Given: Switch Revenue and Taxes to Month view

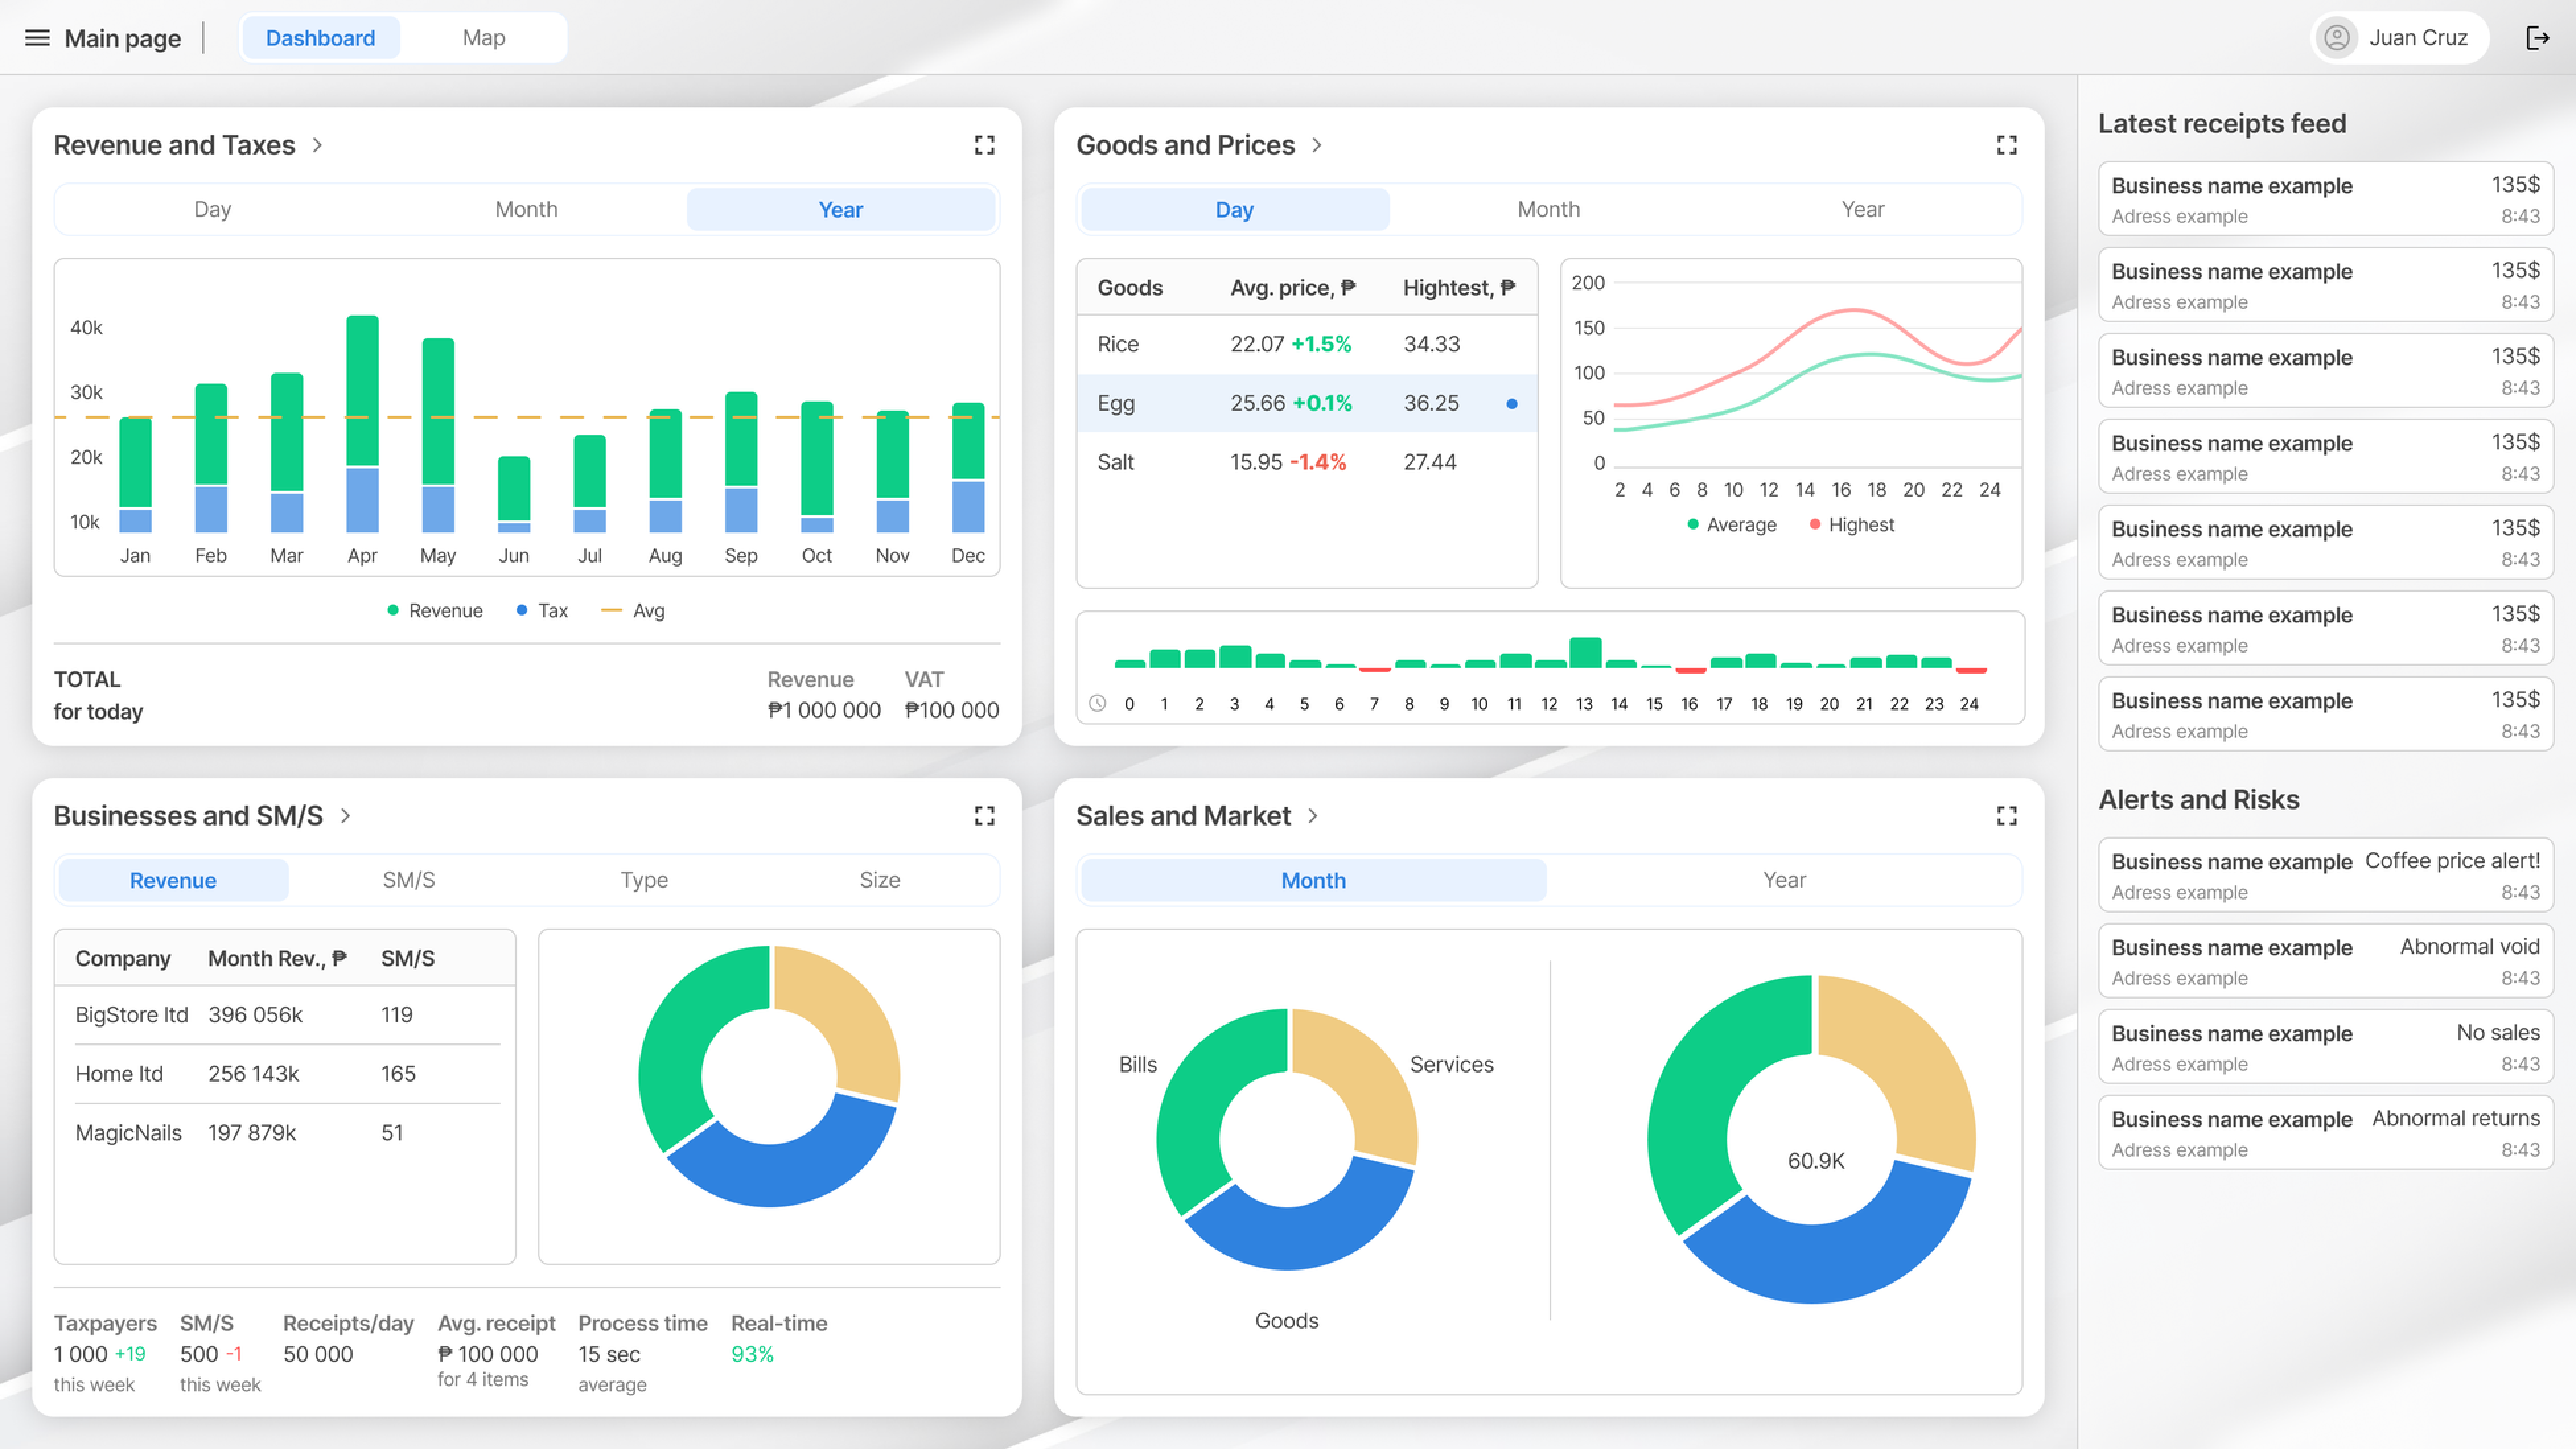Looking at the screenshot, I should (x=526, y=209).
